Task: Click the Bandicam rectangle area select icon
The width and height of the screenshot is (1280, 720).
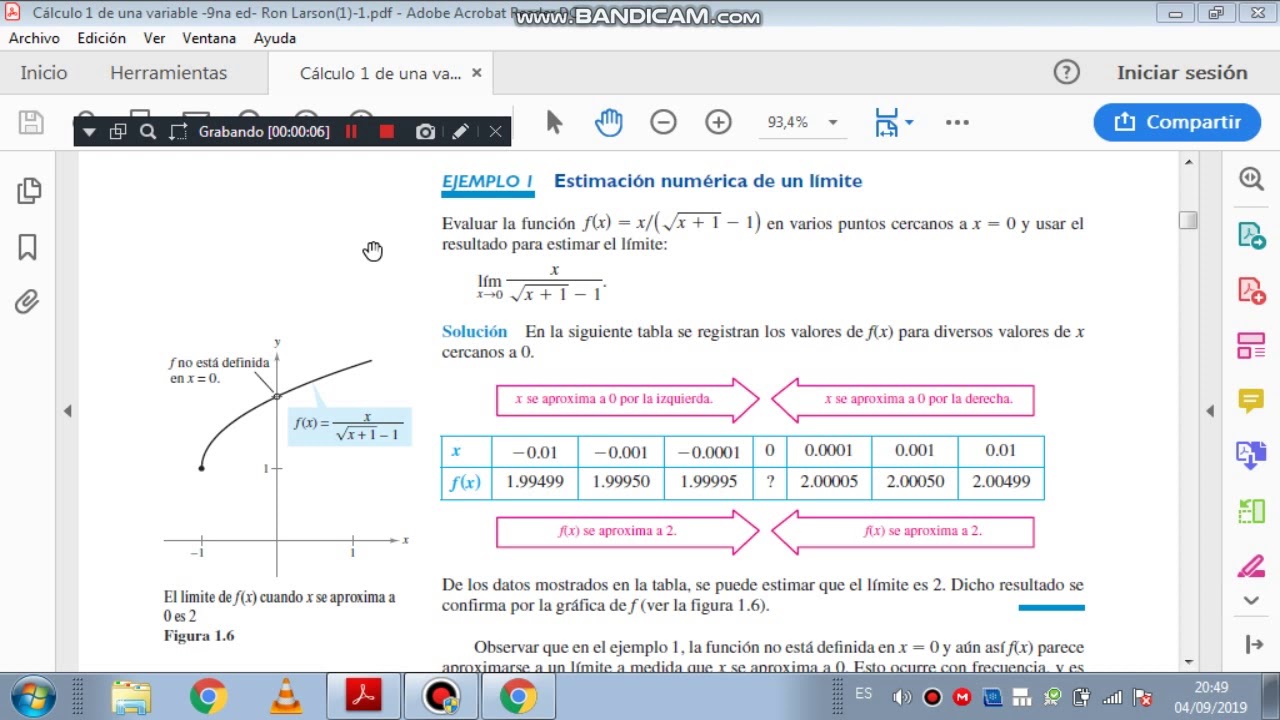Action: 178,131
